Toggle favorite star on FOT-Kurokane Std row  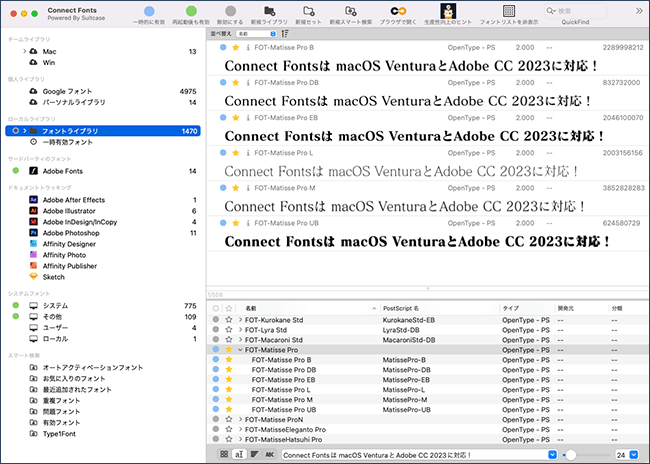tap(228, 320)
